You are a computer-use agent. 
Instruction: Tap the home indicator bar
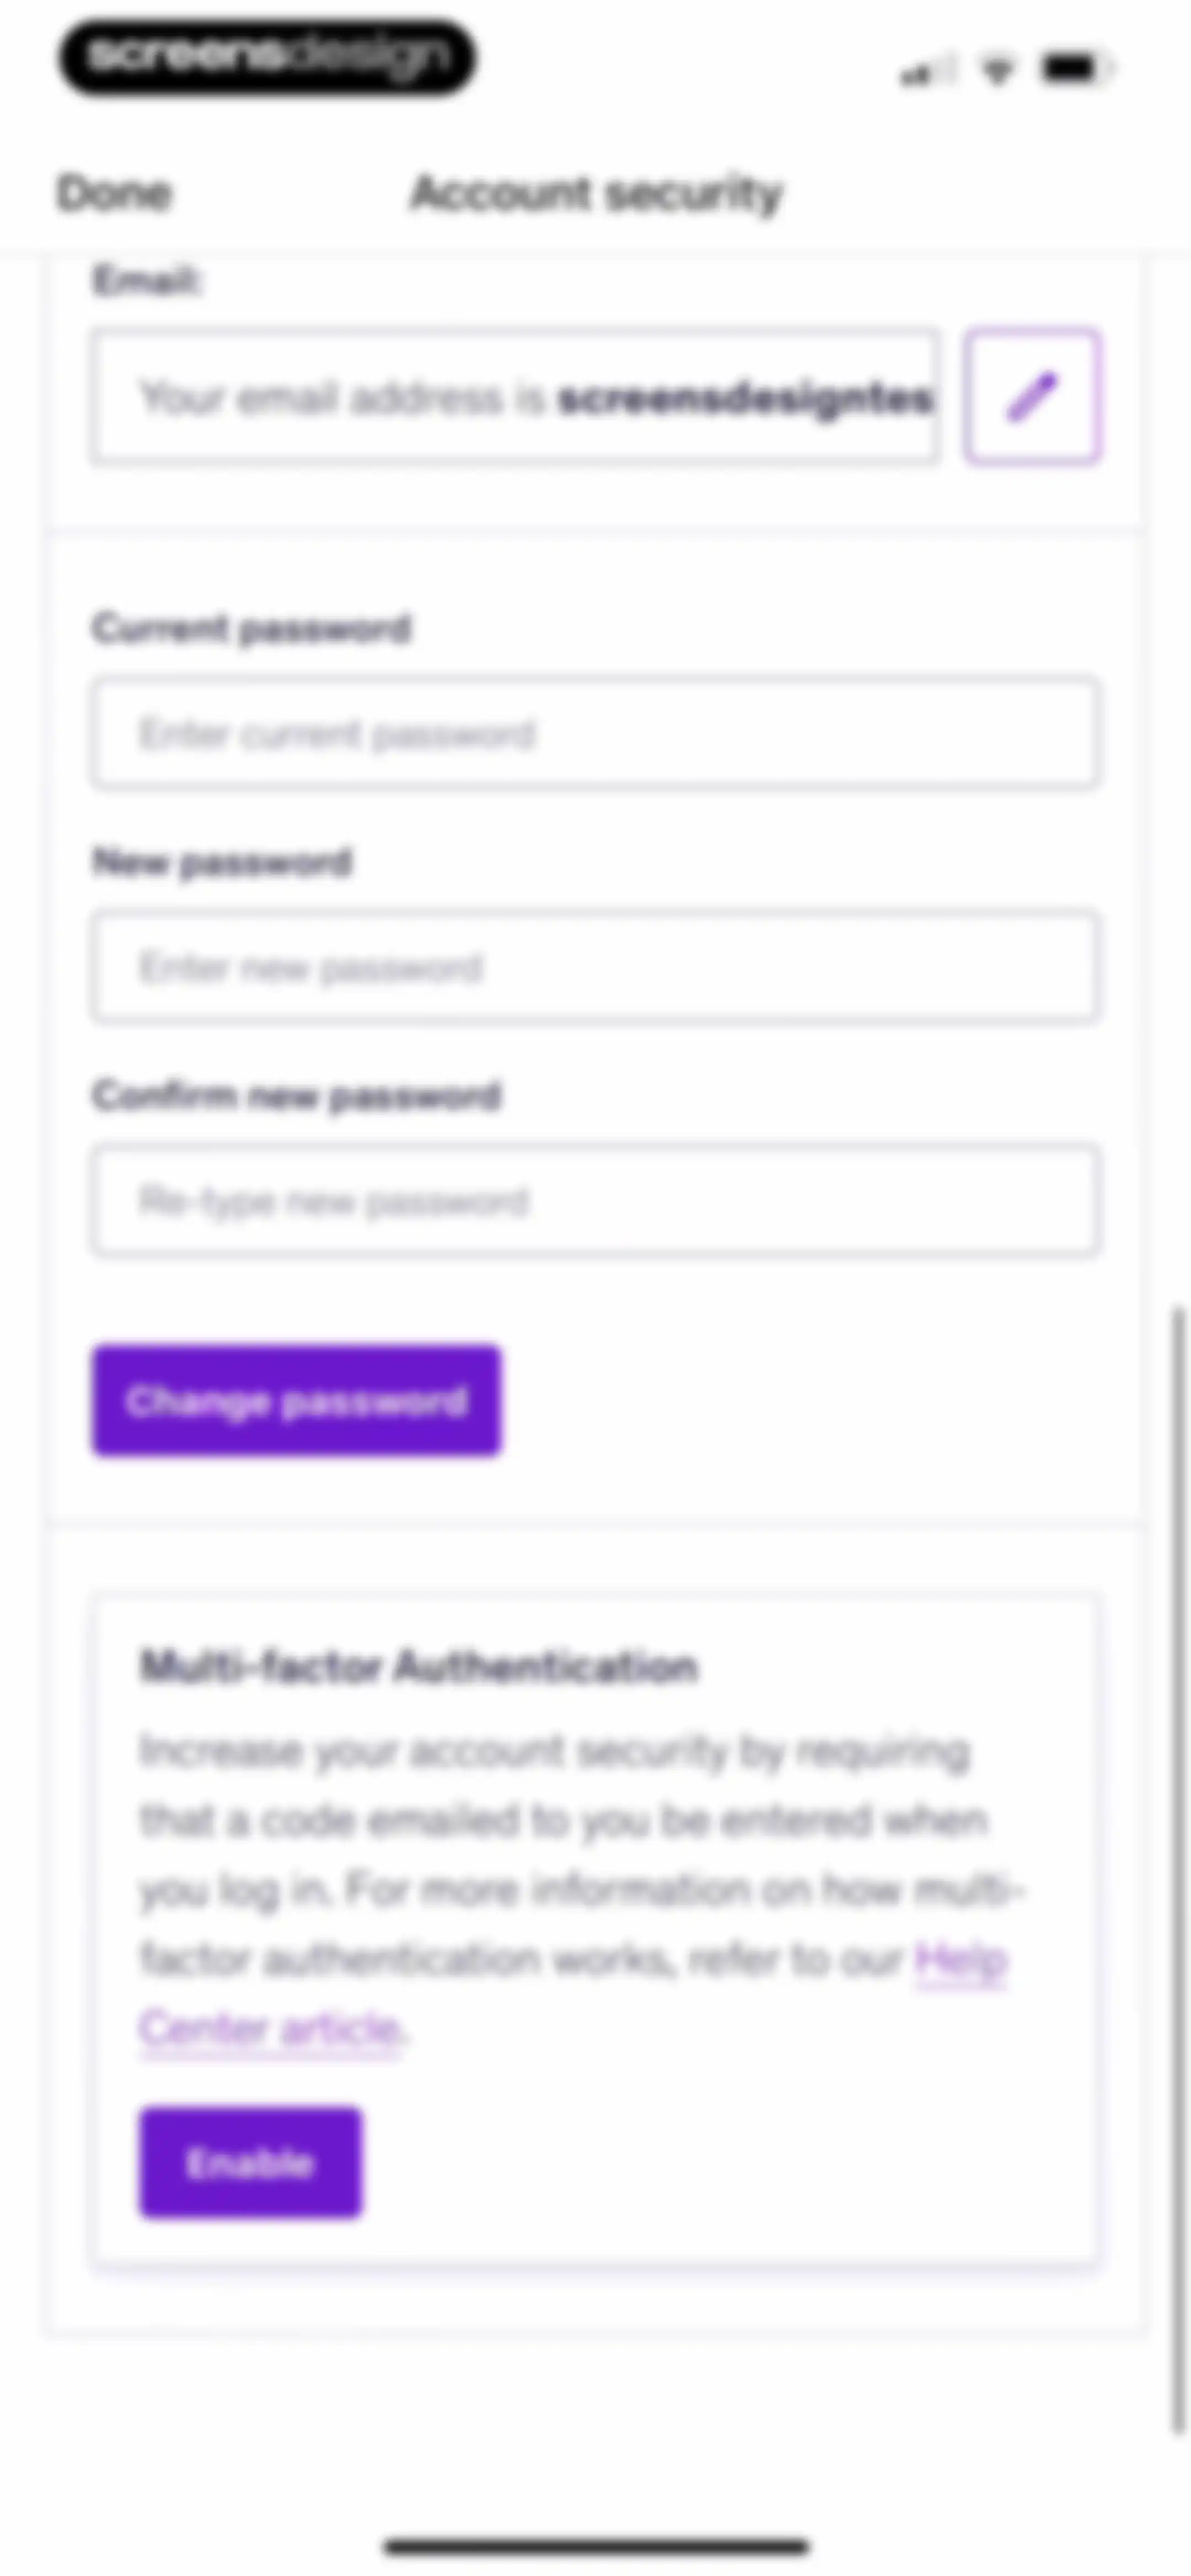point(596,2546)
